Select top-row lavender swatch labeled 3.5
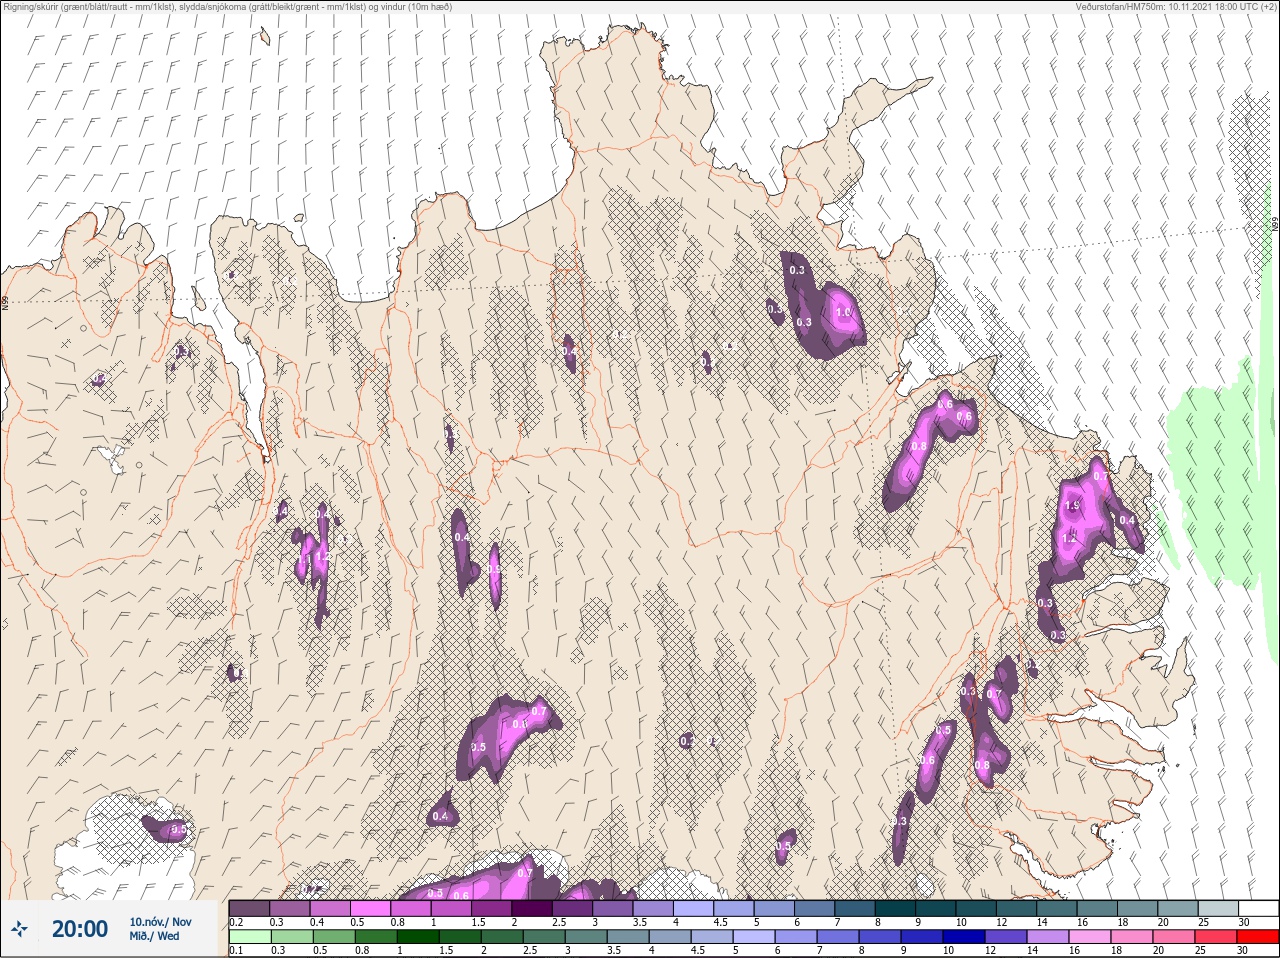 (653, 908)
